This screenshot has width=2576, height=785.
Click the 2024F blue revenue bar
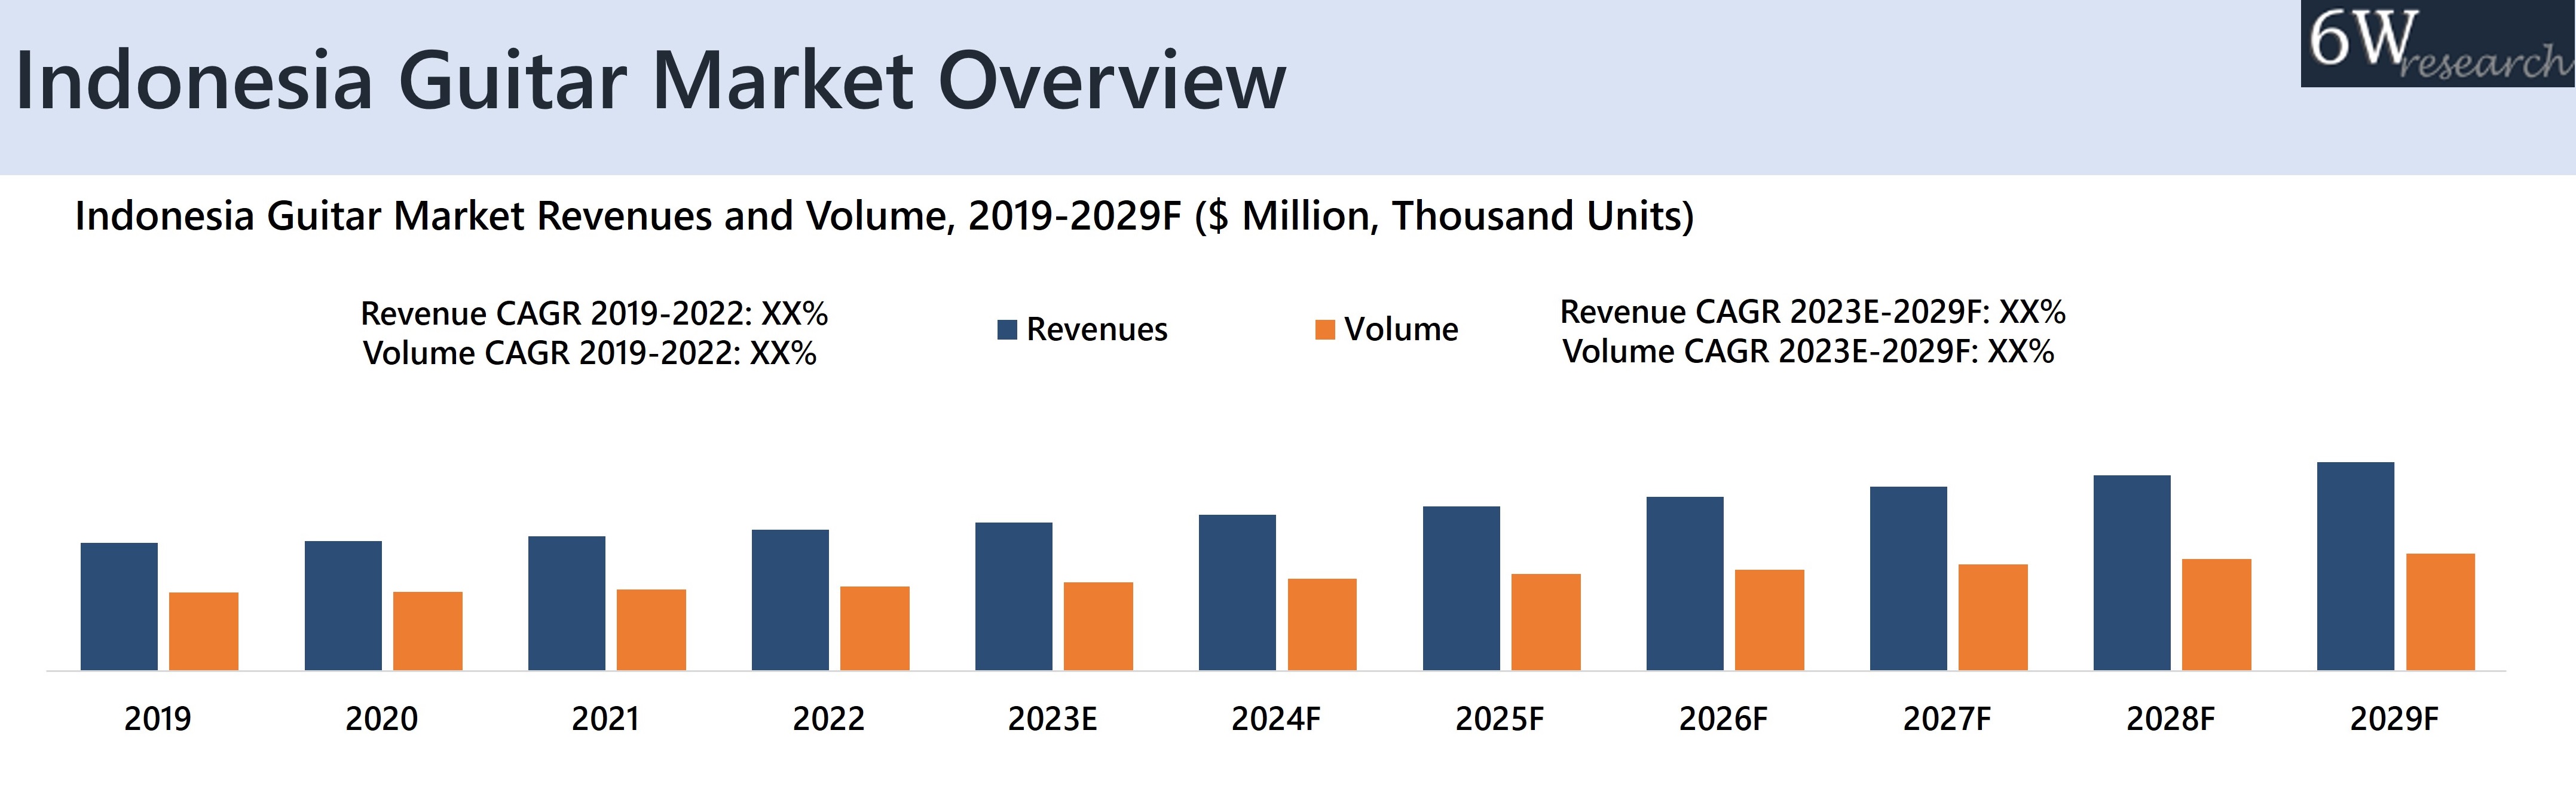coord(1238,592)
